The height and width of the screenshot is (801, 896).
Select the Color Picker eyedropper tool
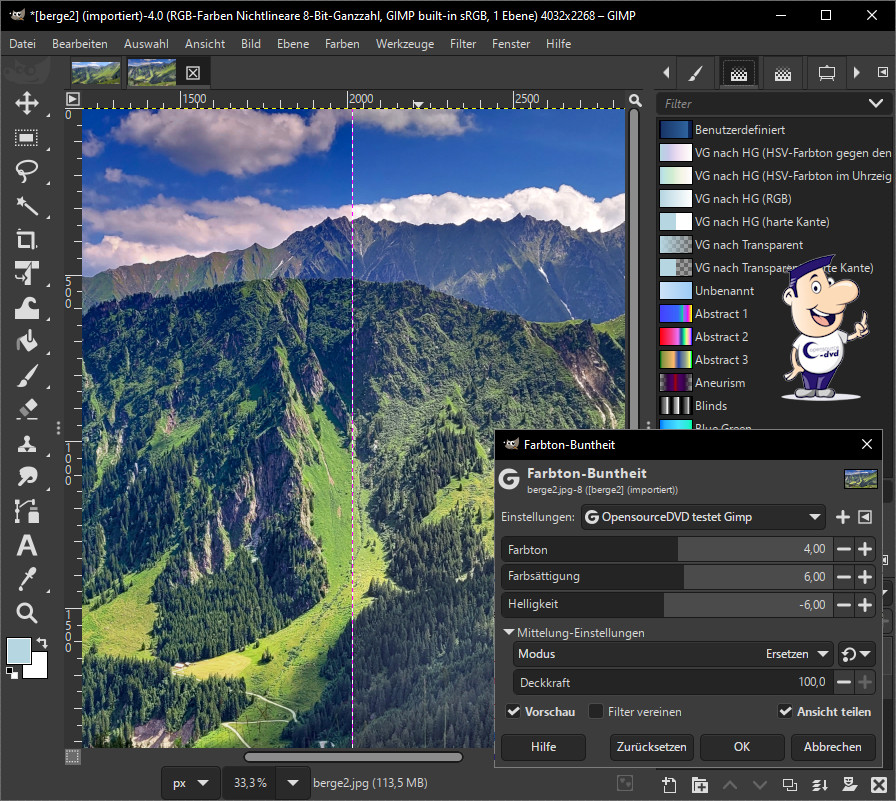[x=27, y=580]
